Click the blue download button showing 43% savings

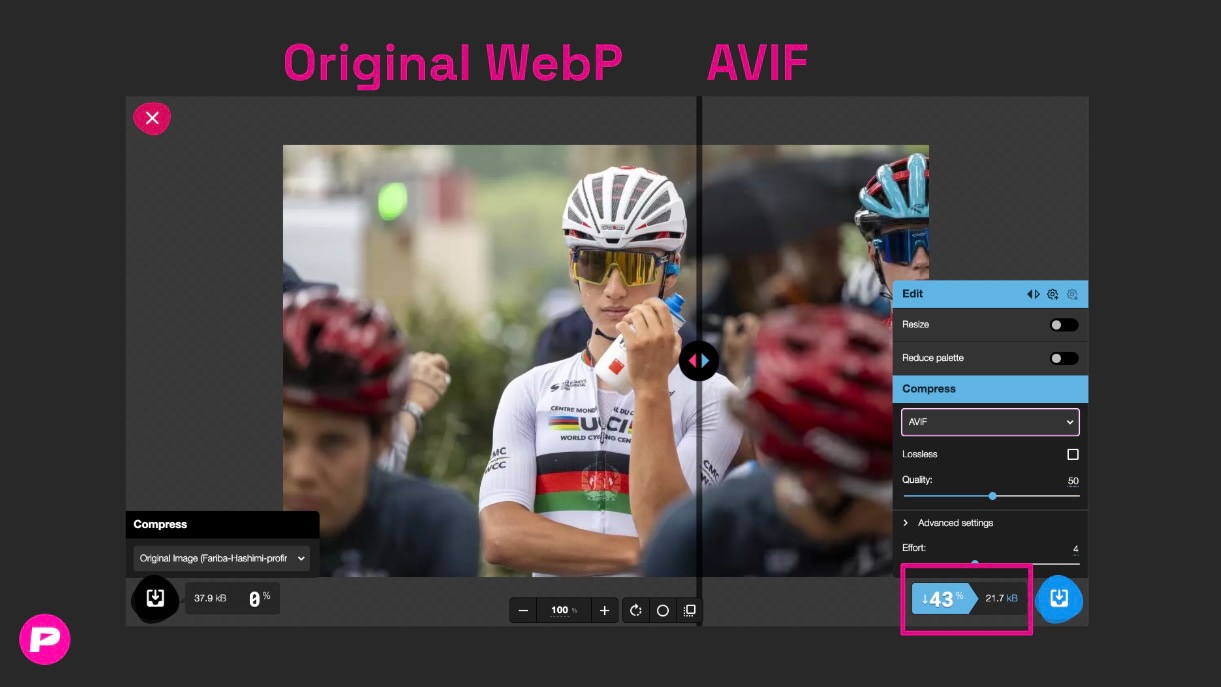tap(1059, 599)
